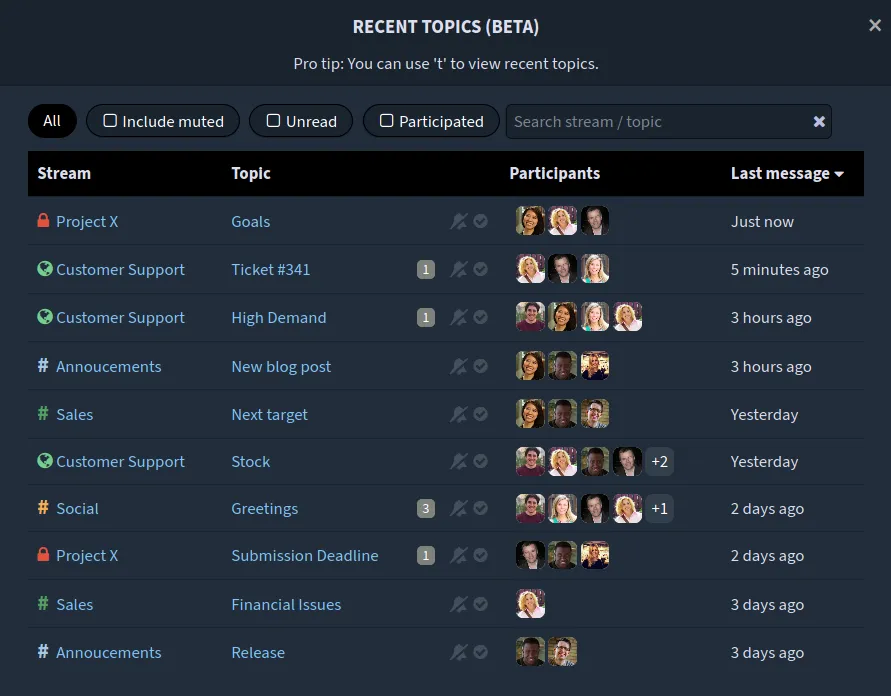The height and width of the screenshot is (696, 891).
Task: Select the All filter tab
Action: (x=52, y=121)
